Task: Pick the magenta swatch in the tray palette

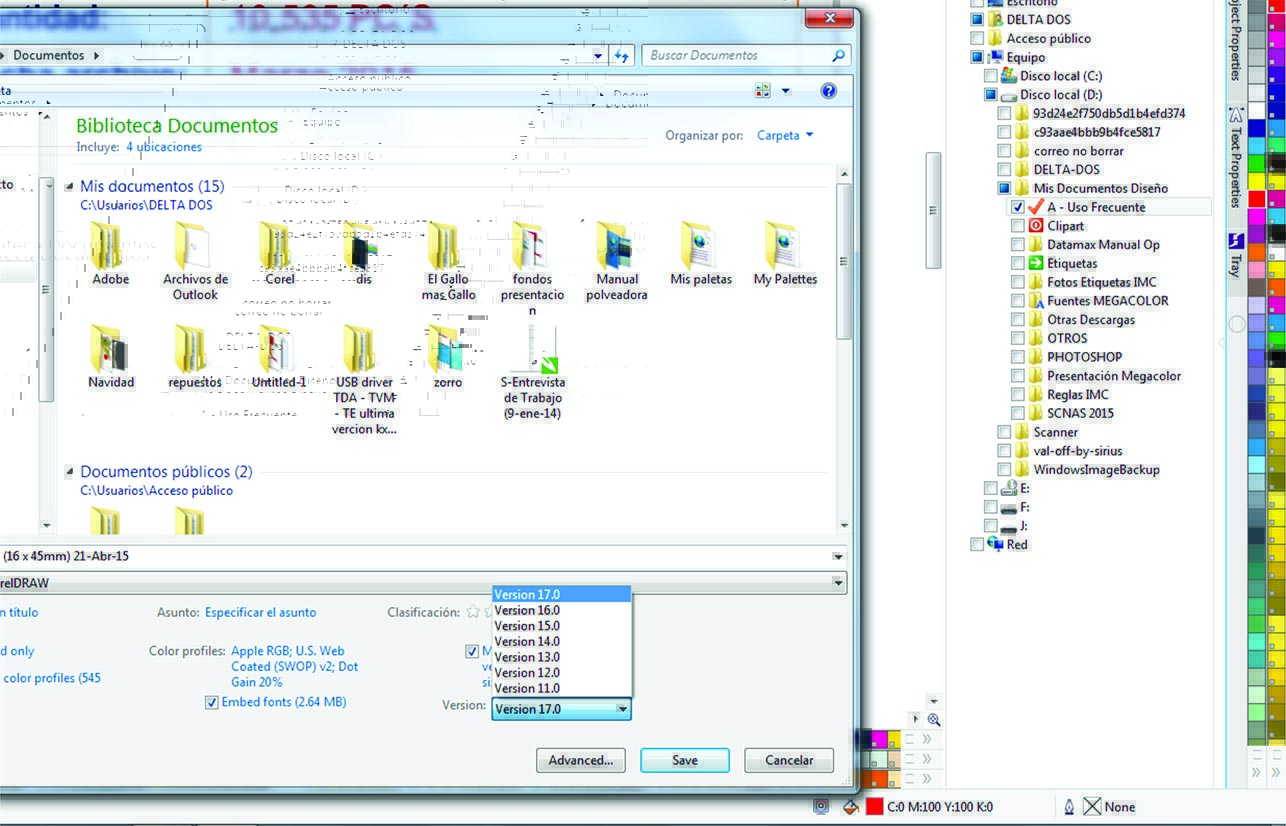Action: click(880, 740)
